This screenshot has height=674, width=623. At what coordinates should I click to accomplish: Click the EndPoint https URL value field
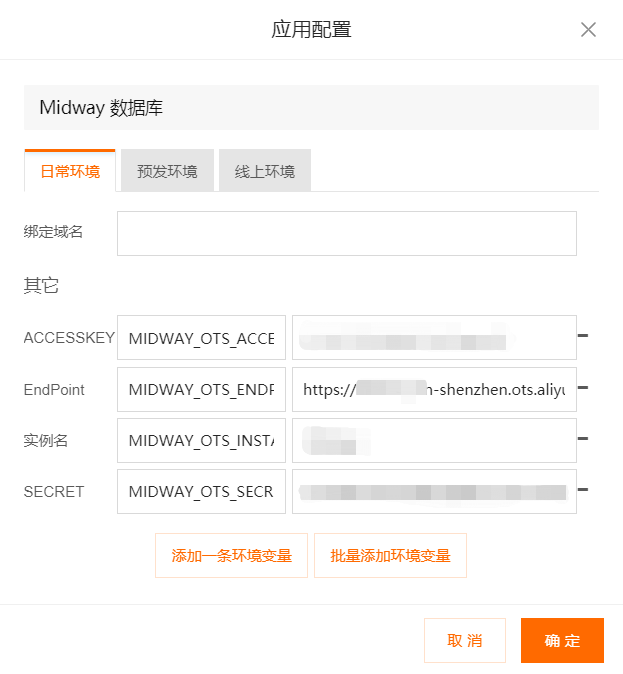[434, 389]
